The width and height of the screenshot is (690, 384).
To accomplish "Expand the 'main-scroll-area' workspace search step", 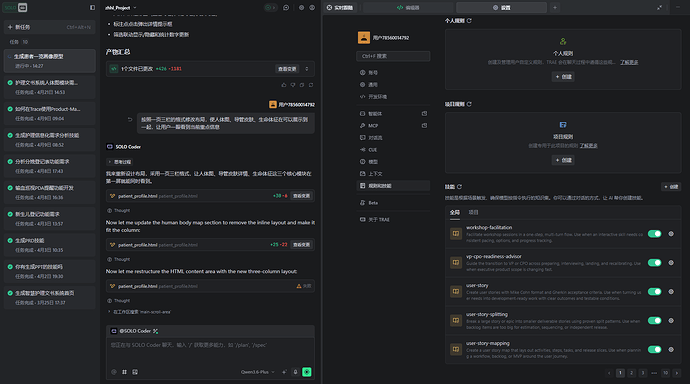I will click(139, 312).
